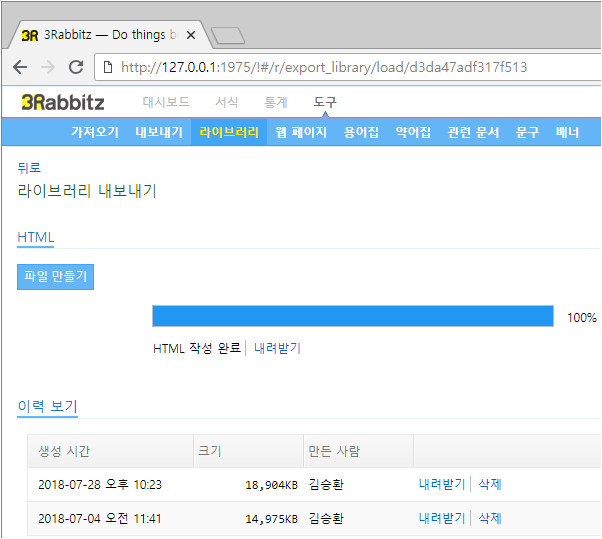Screen dimensions: 602x539
Task: Click the 100% progress label
Action: click(582, 317)
